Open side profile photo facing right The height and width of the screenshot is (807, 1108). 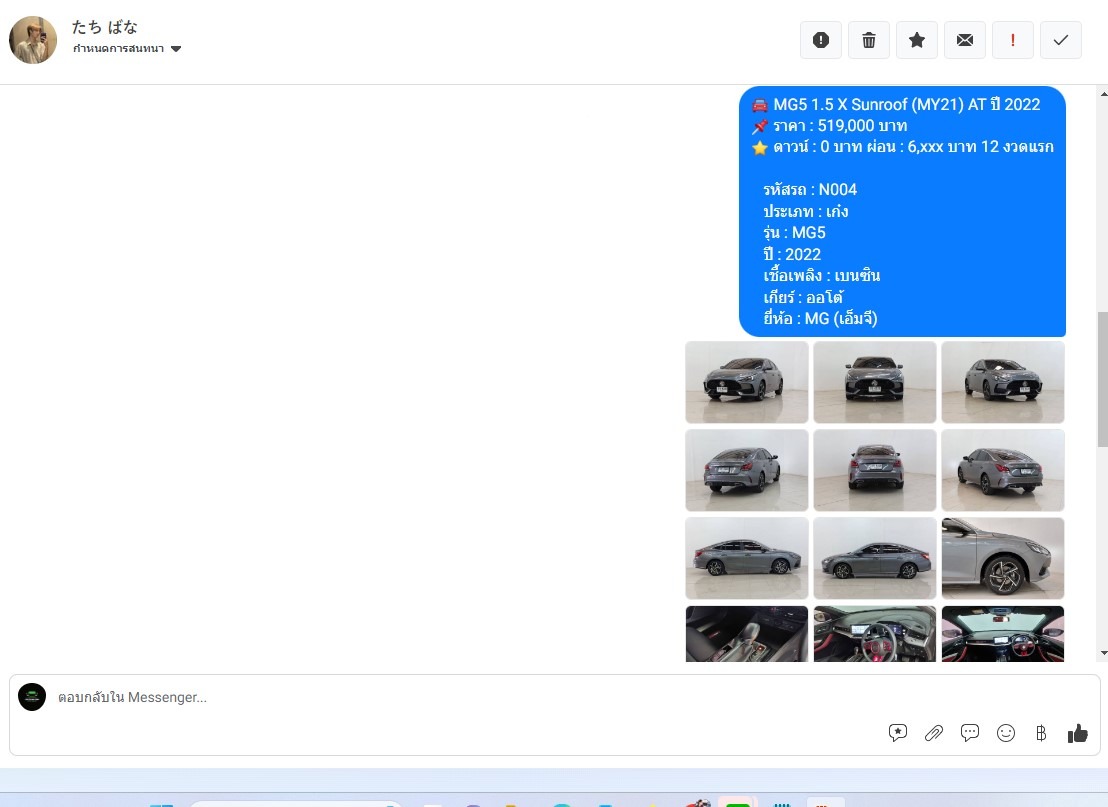tap(747, 558)
